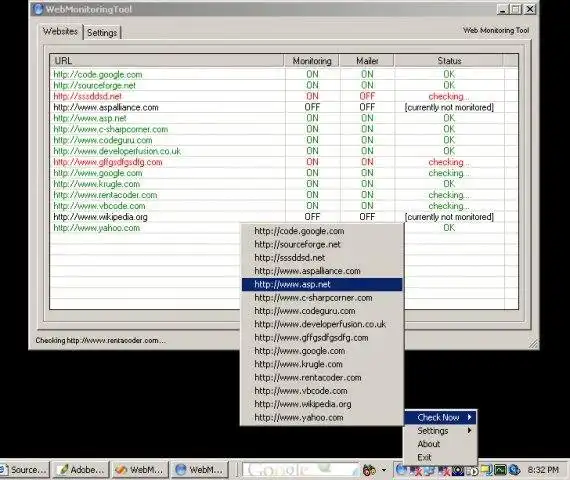Check http://www.developerfusion.co.uk from the submenu
Image resolution: width=570 pixels, height=480 pixels.
tap(322, 324)
